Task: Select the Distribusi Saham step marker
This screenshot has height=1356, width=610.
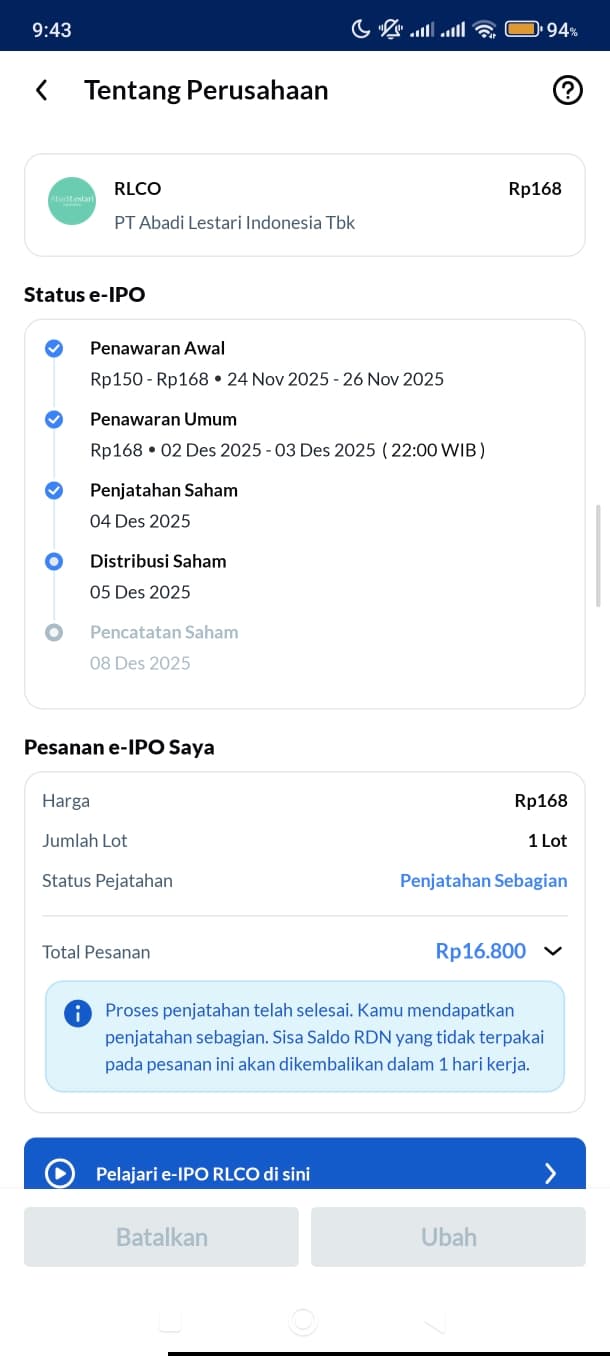Action: pos(54,561)
